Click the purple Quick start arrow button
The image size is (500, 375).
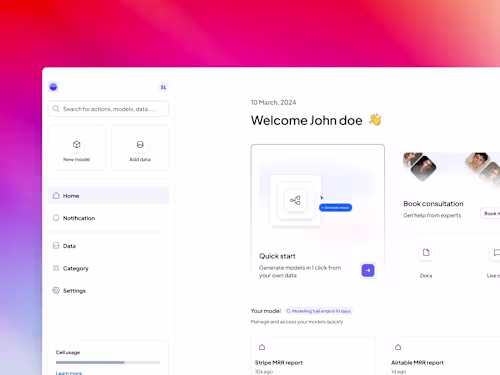(x=368, y=270)
